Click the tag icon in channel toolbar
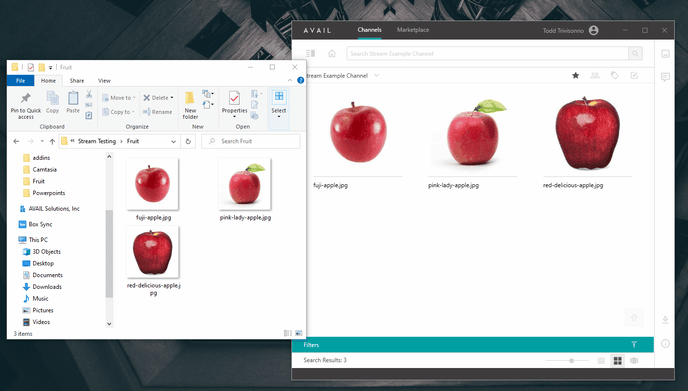Screen dimensions: 688x391 (614, 75)
